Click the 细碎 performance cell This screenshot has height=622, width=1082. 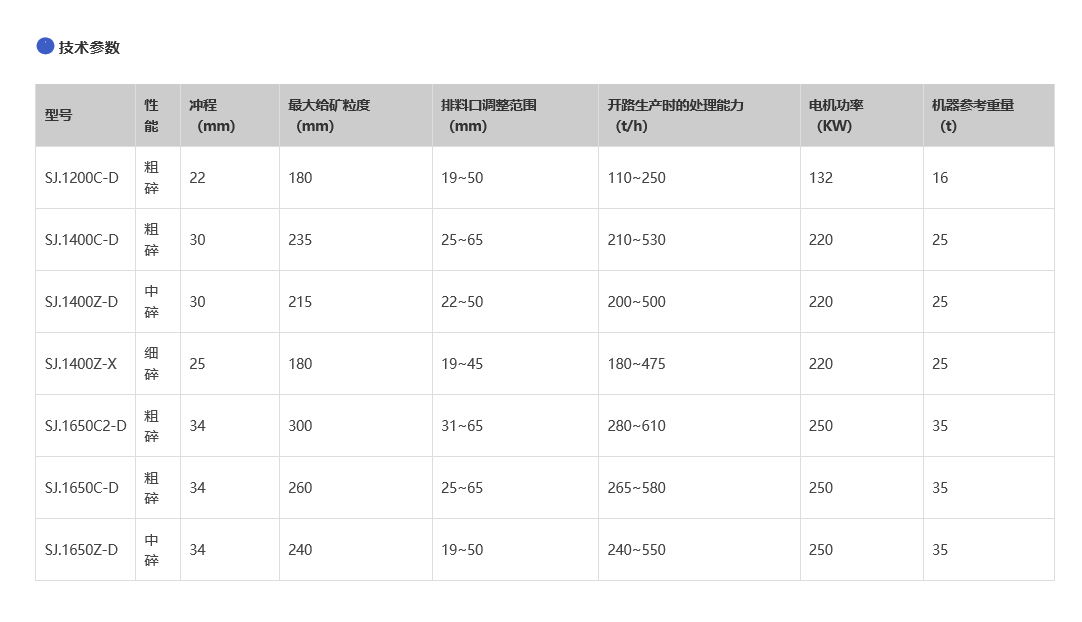click(x=151, y=364)
